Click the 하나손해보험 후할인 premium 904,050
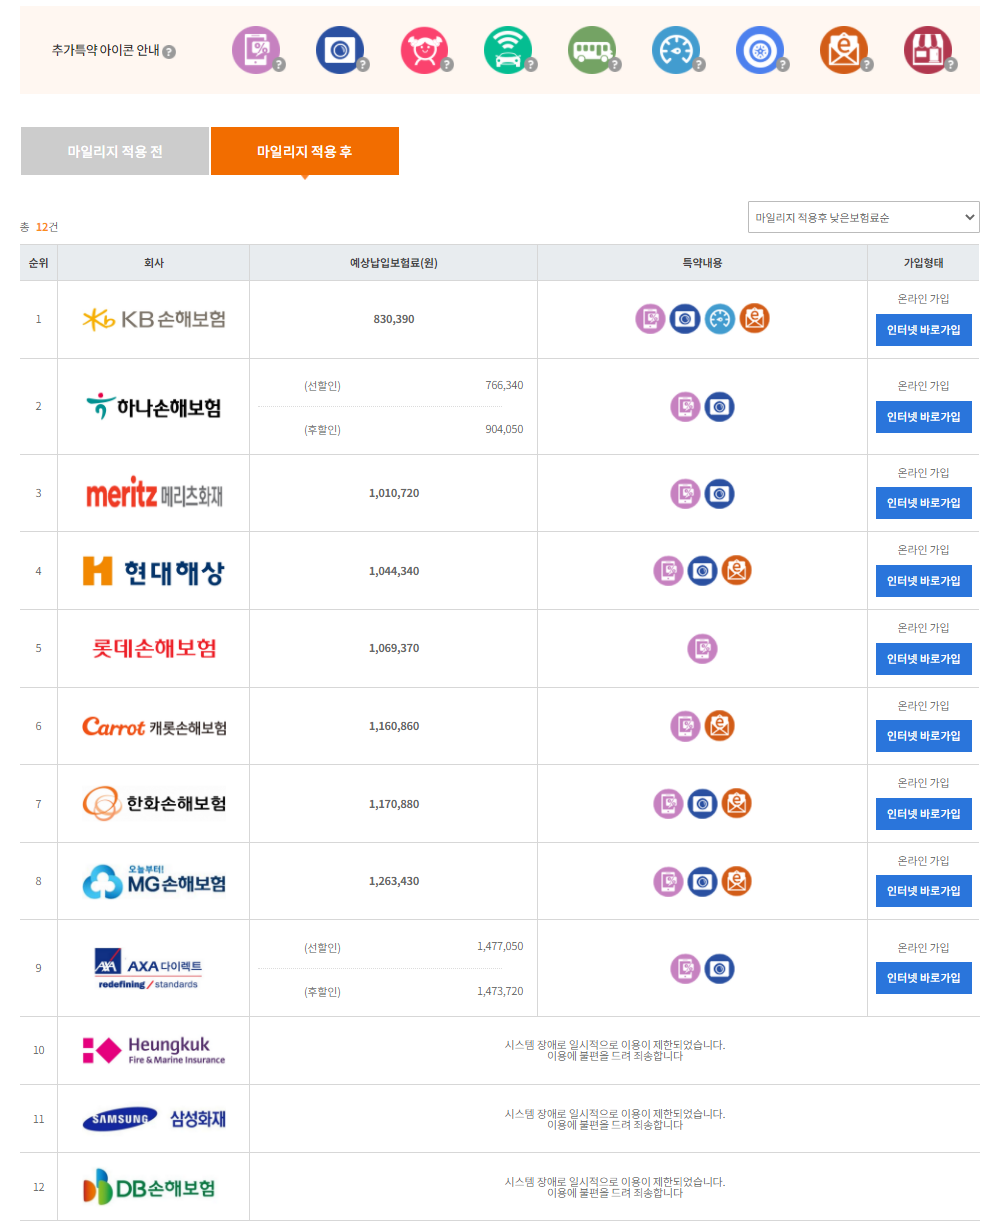 tap(504, 430)
